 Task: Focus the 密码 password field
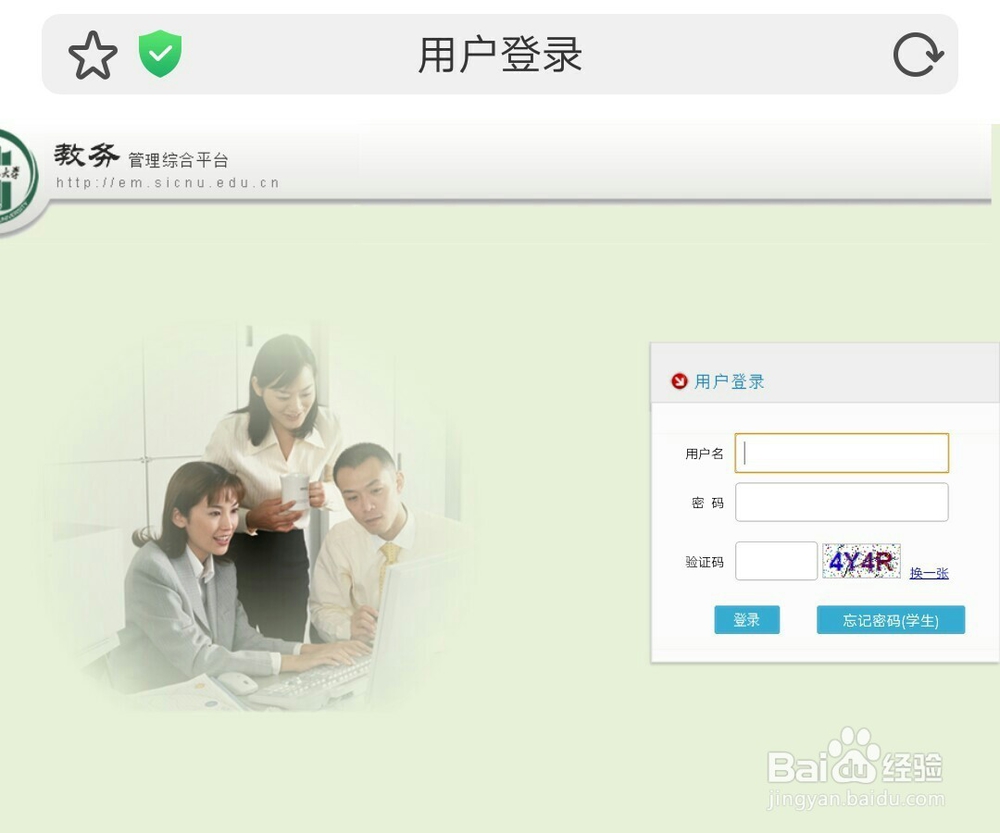coord(842,502)
